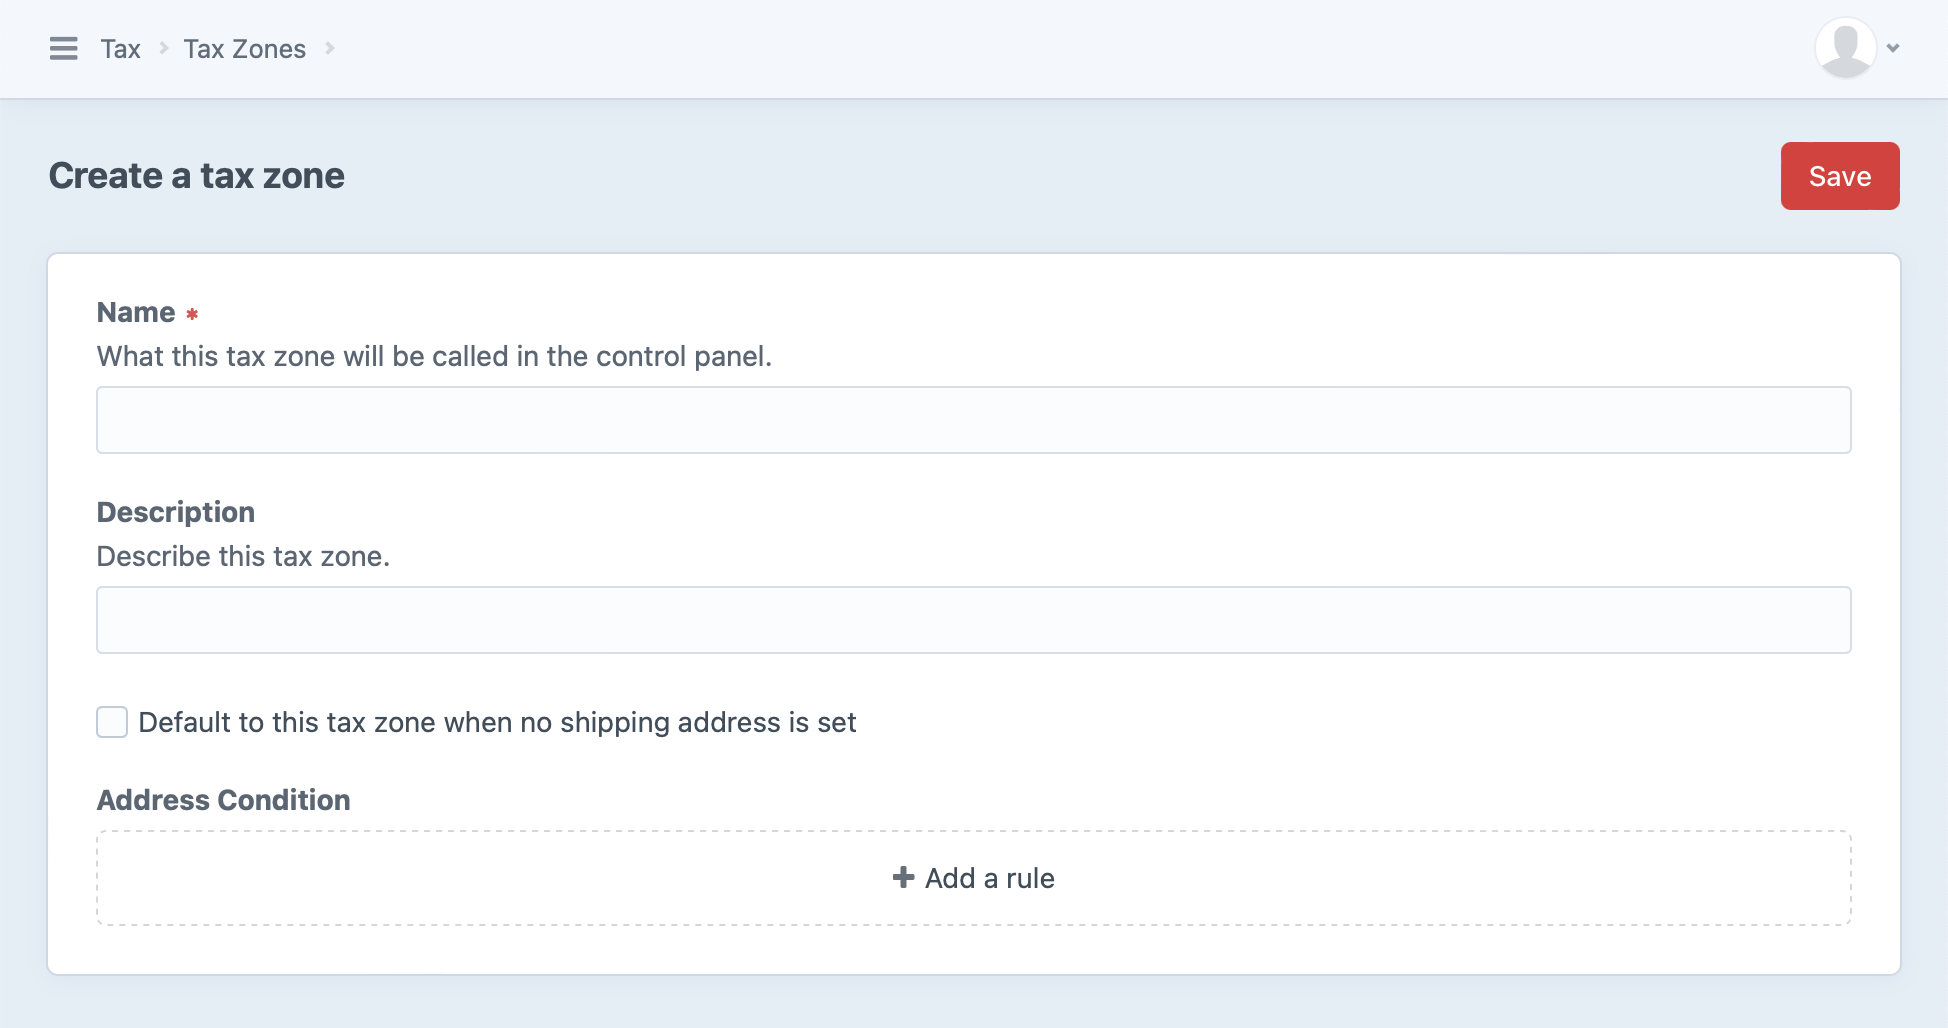Image resolution: width=1948 pixels, height=1028 pixels.
Task: Click the Description field label
Action: click(176, 512)
